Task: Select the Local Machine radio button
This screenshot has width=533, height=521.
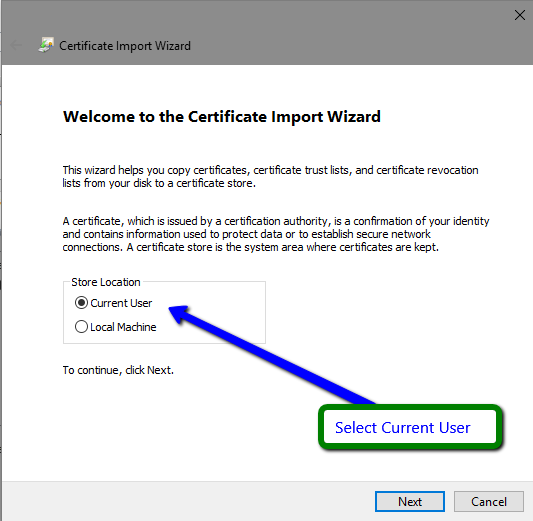Action: (x=81, y=327)
